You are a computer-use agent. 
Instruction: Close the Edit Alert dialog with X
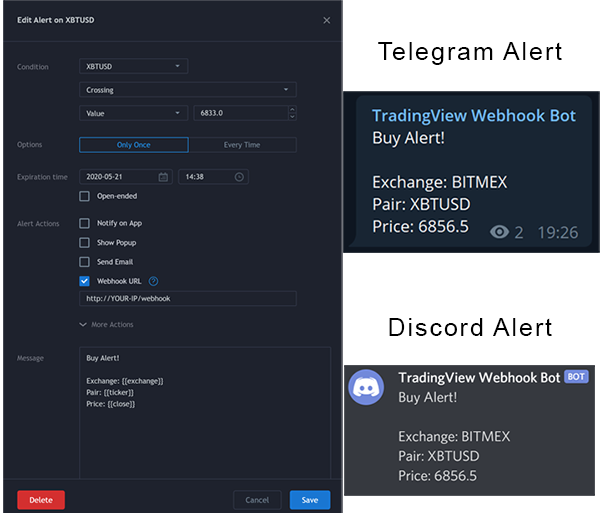(326, 20)
